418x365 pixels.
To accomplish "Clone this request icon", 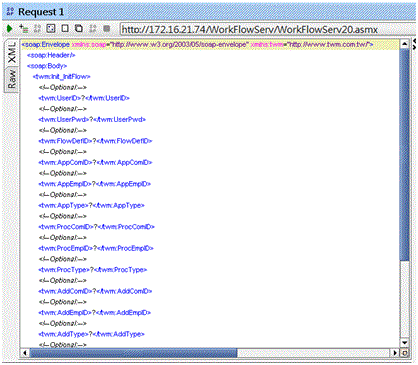I will coord(79,29).
